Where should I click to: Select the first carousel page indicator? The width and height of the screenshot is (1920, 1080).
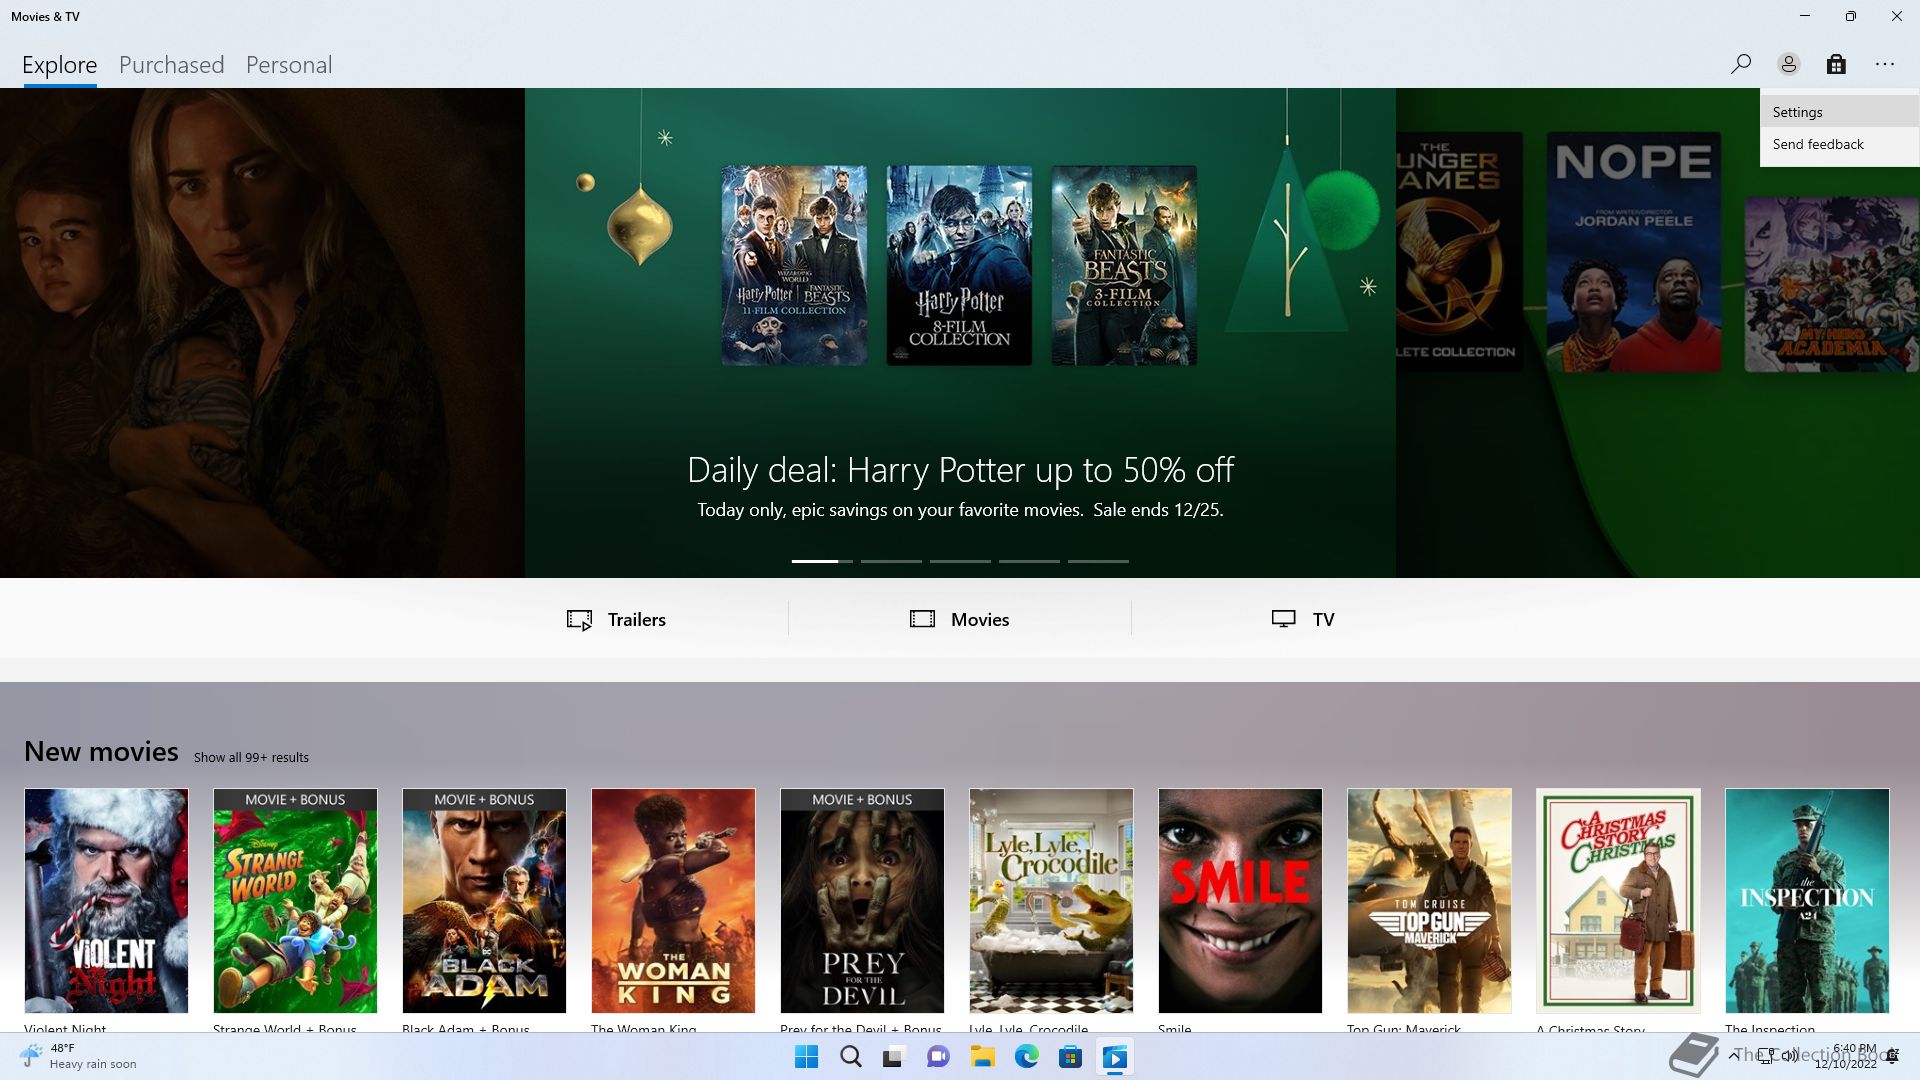tap(822, 561)
